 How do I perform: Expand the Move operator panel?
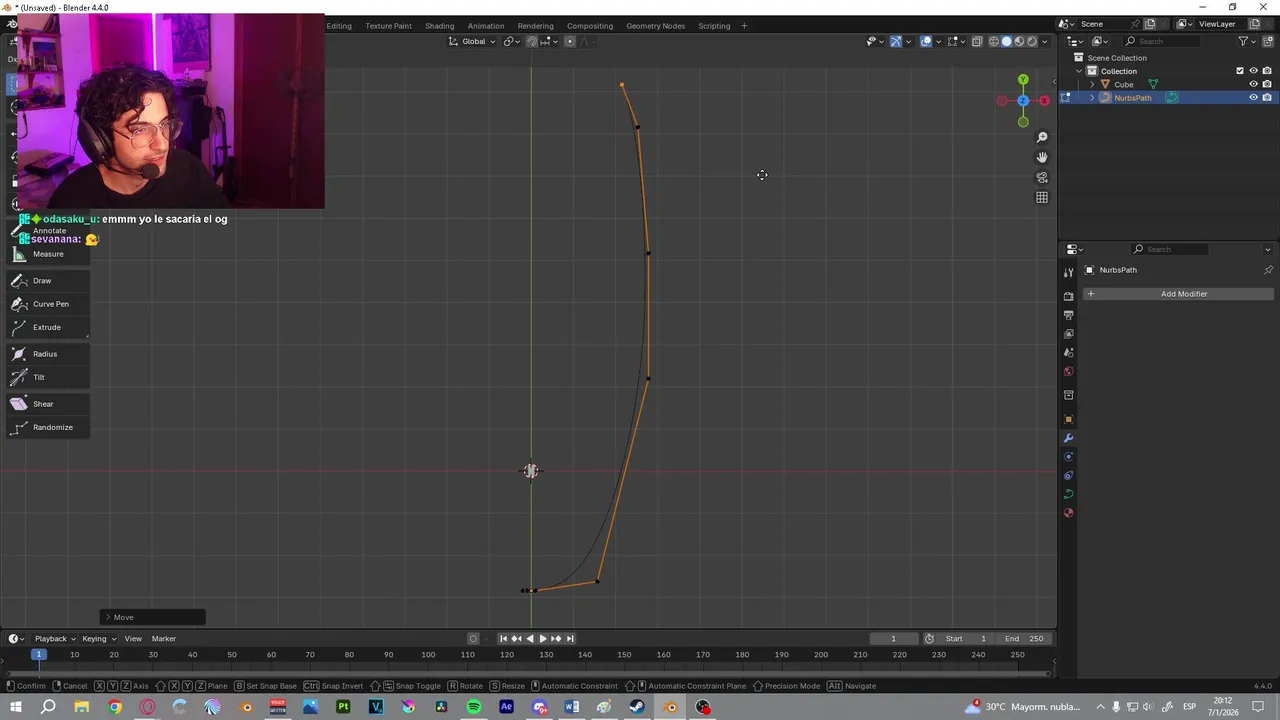click(153, 617)
